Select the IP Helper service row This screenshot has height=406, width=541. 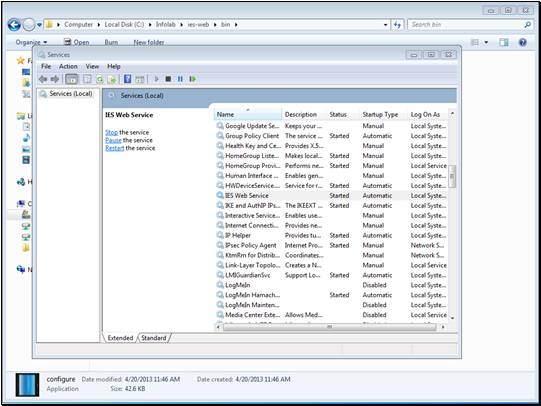331,235
